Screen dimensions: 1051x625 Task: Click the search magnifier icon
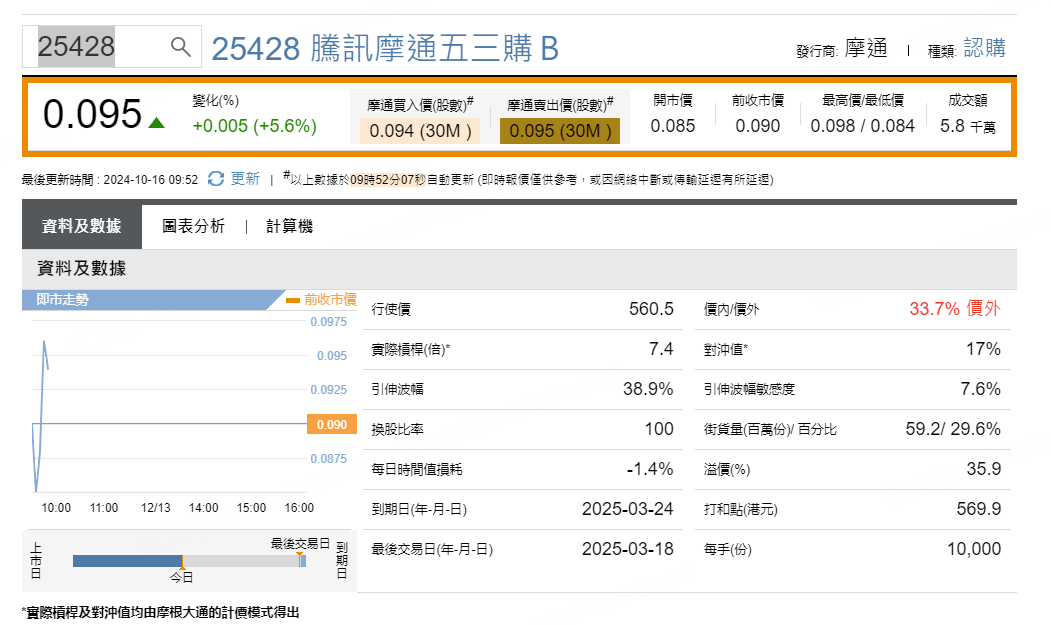click(x=180, y=46)
